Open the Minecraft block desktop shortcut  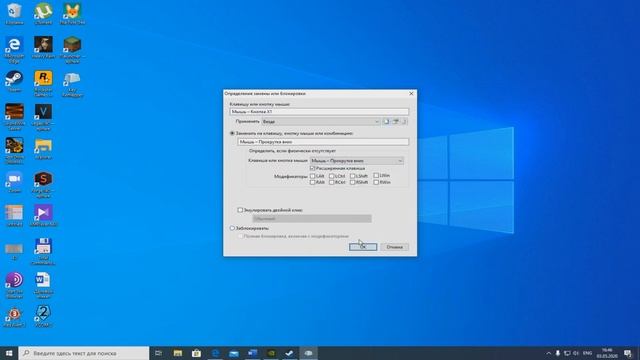coord(72,50)
